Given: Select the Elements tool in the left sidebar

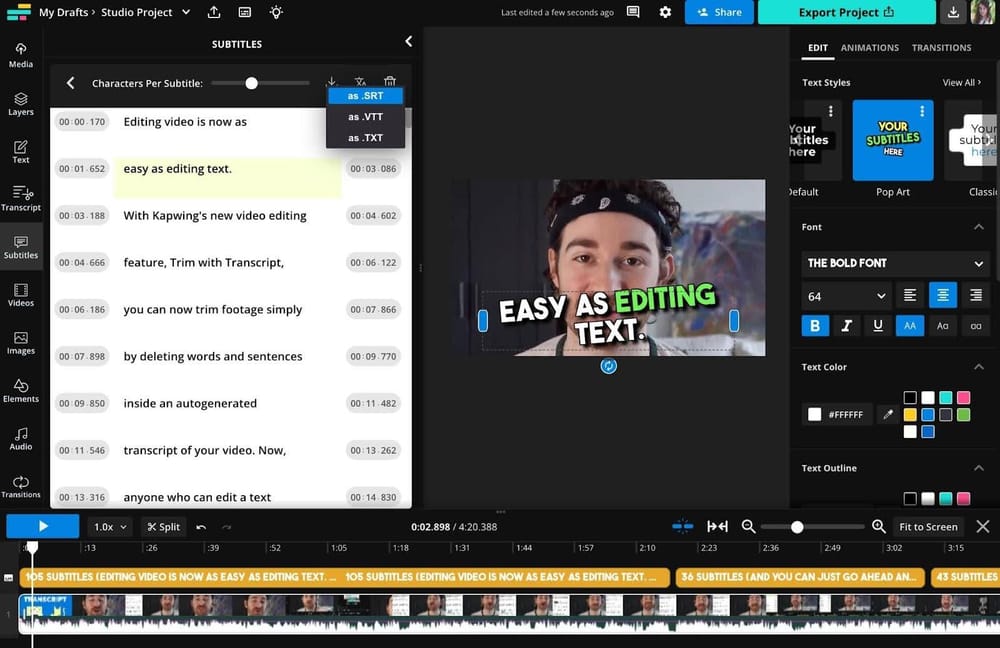Looking at the screenshot, I should 21,392.
